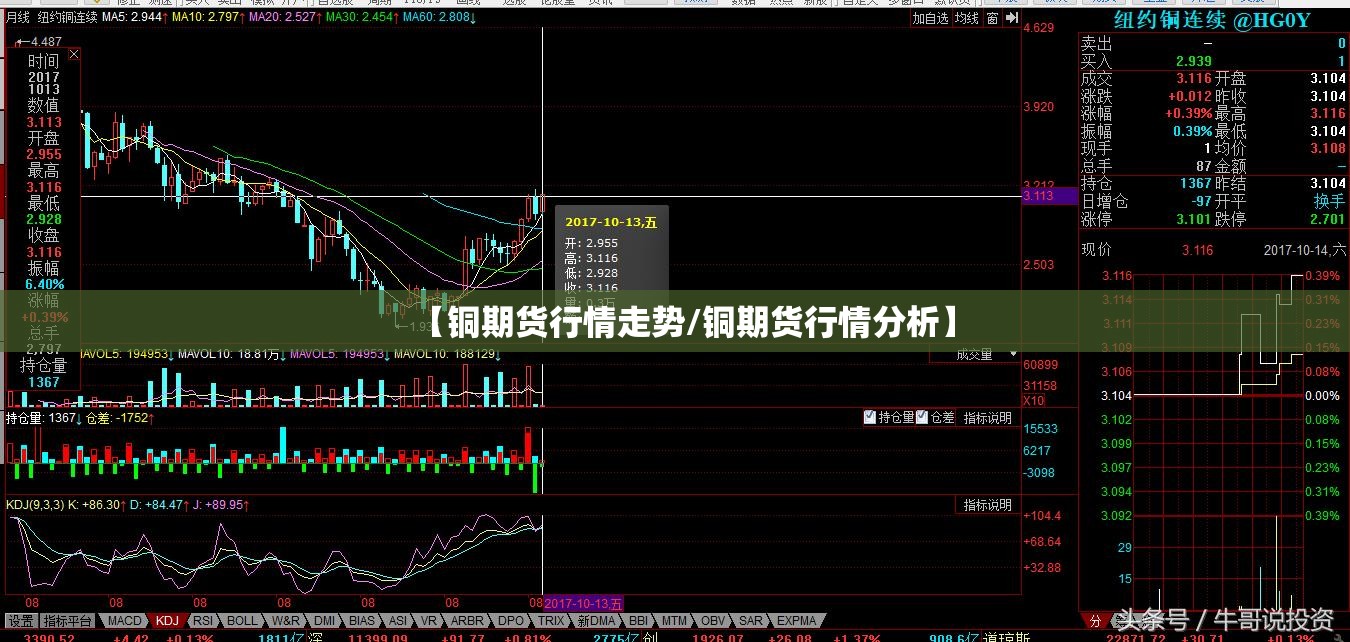The width and height of the screenshot is (1350, 642).
Task: Toggle the 持仓量 checkbox
Action: [870, 417]
